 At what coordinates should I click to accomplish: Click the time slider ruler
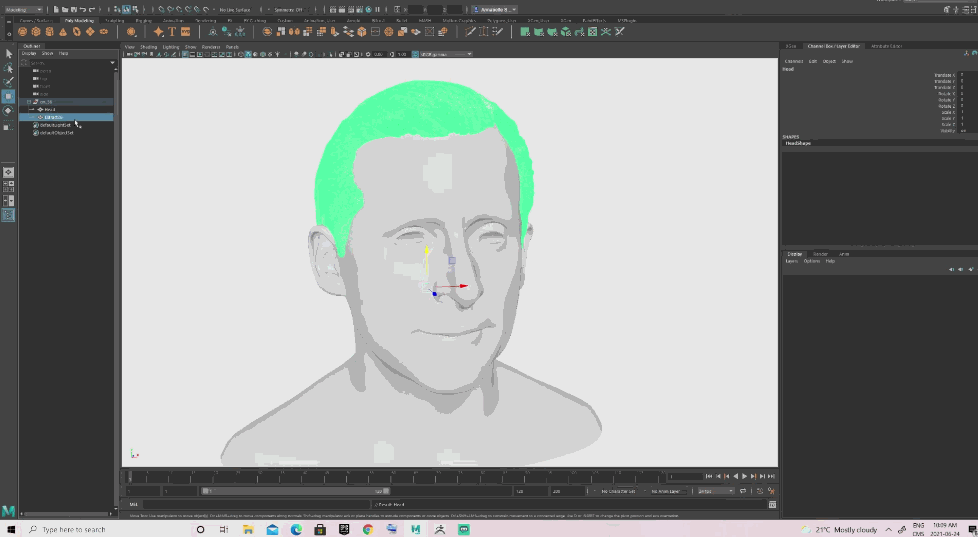click(400, 476)
